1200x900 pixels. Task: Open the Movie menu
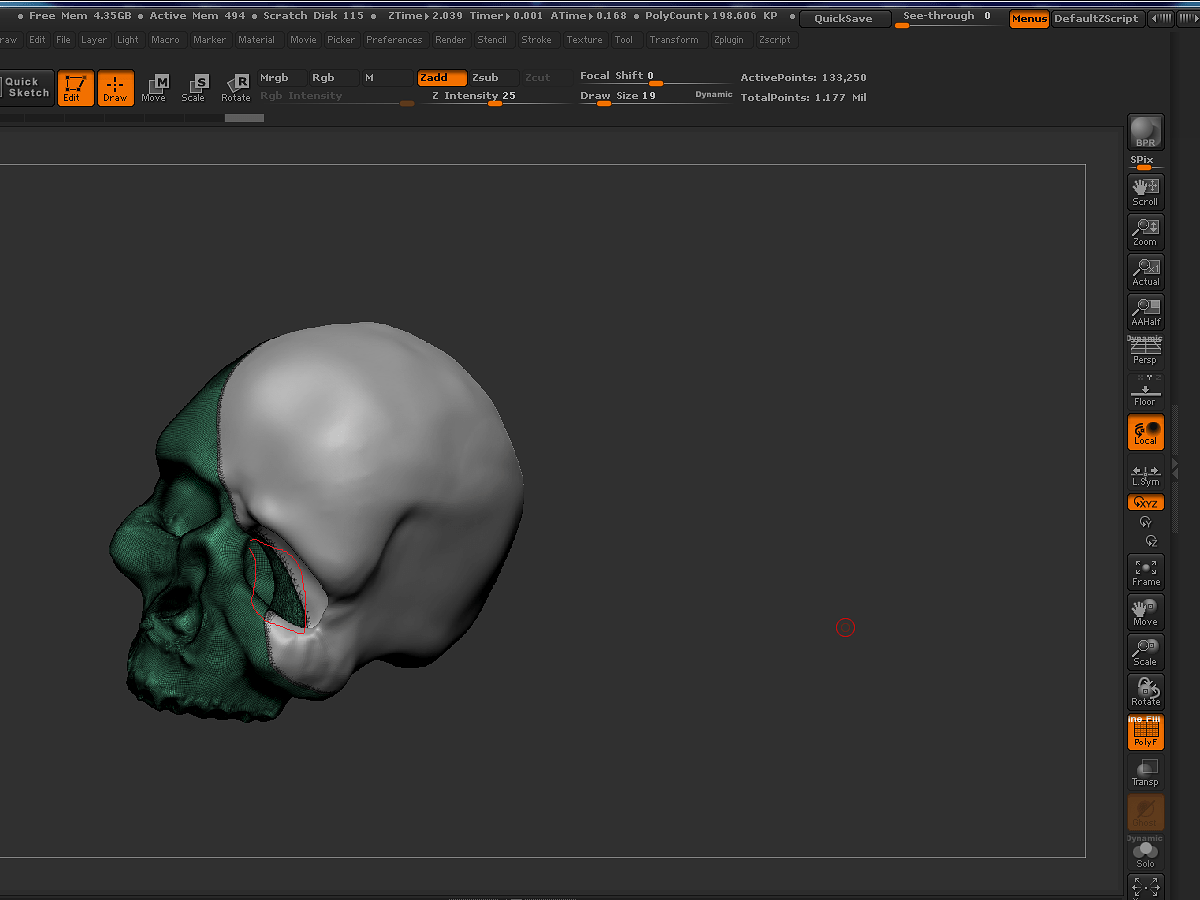coord(303,40)
